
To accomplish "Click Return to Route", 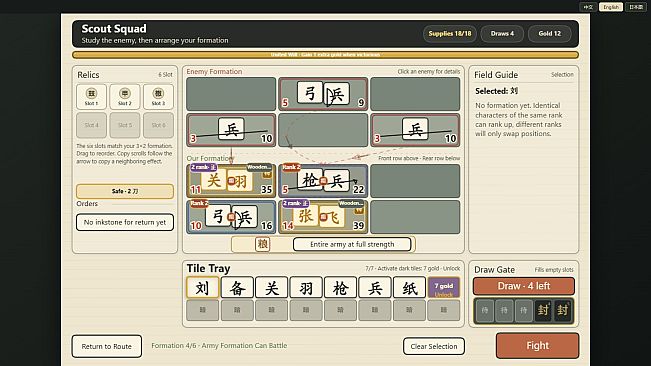I will click(106, 346).
